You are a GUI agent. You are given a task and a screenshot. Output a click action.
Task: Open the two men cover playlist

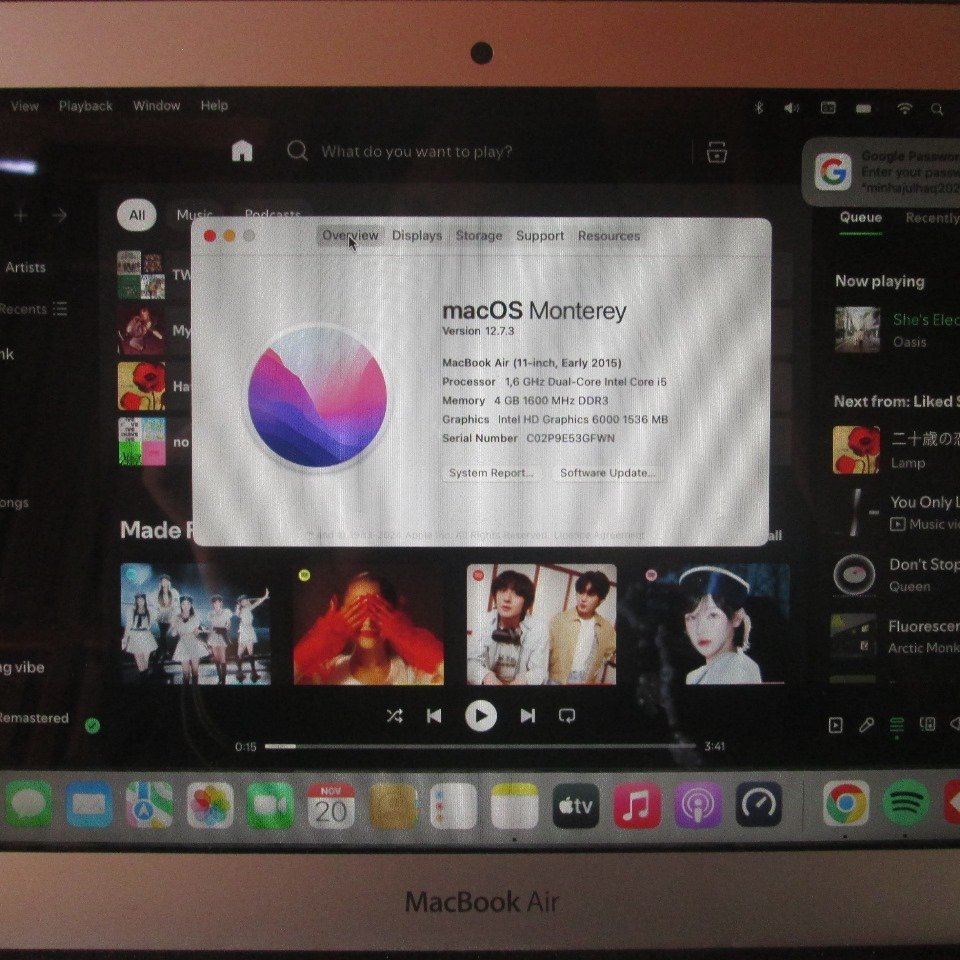[542, 623]
